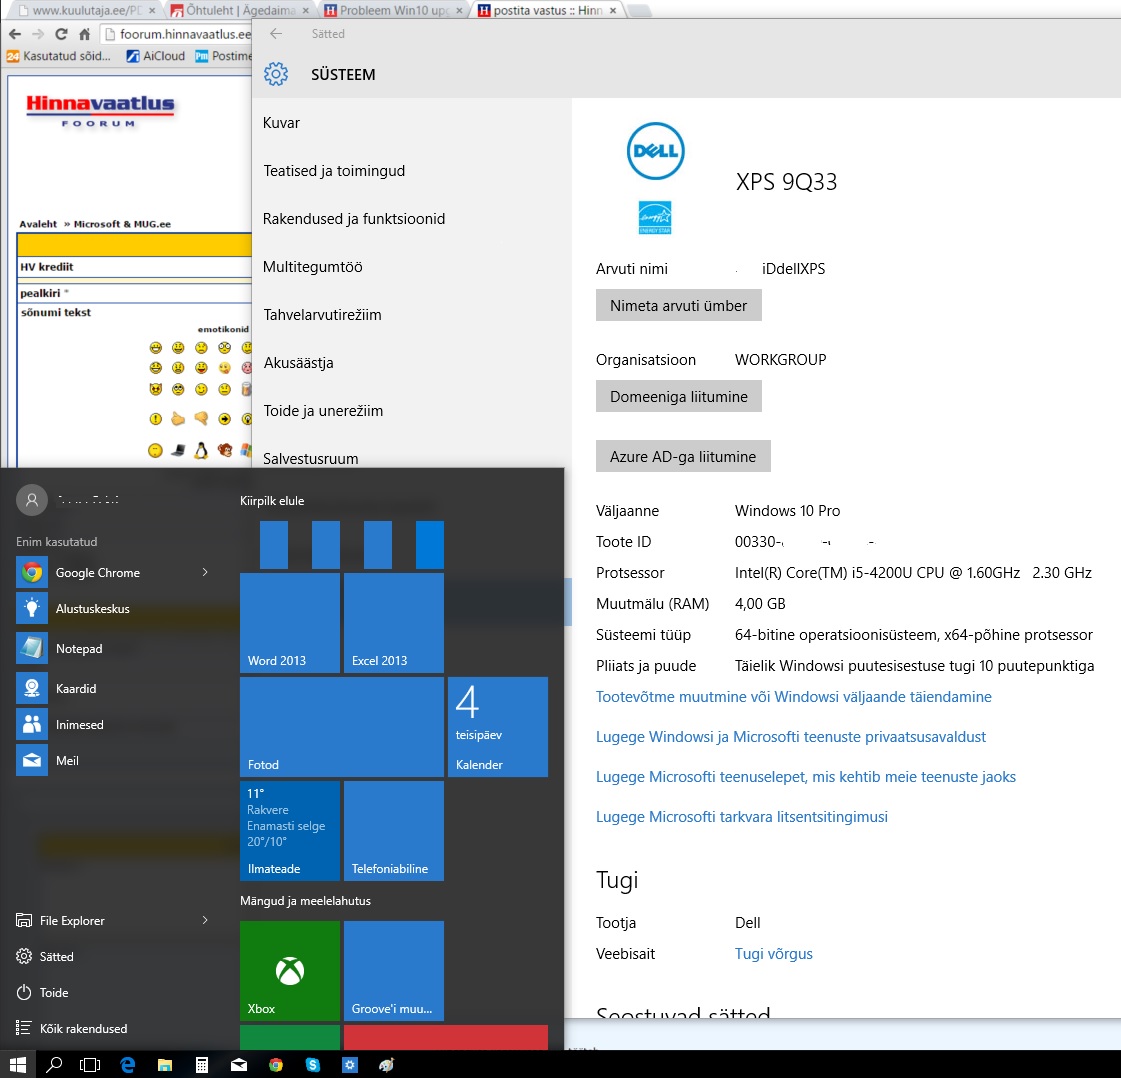Open Fotod tile
1121x1078 pixels.
(342, 727)
